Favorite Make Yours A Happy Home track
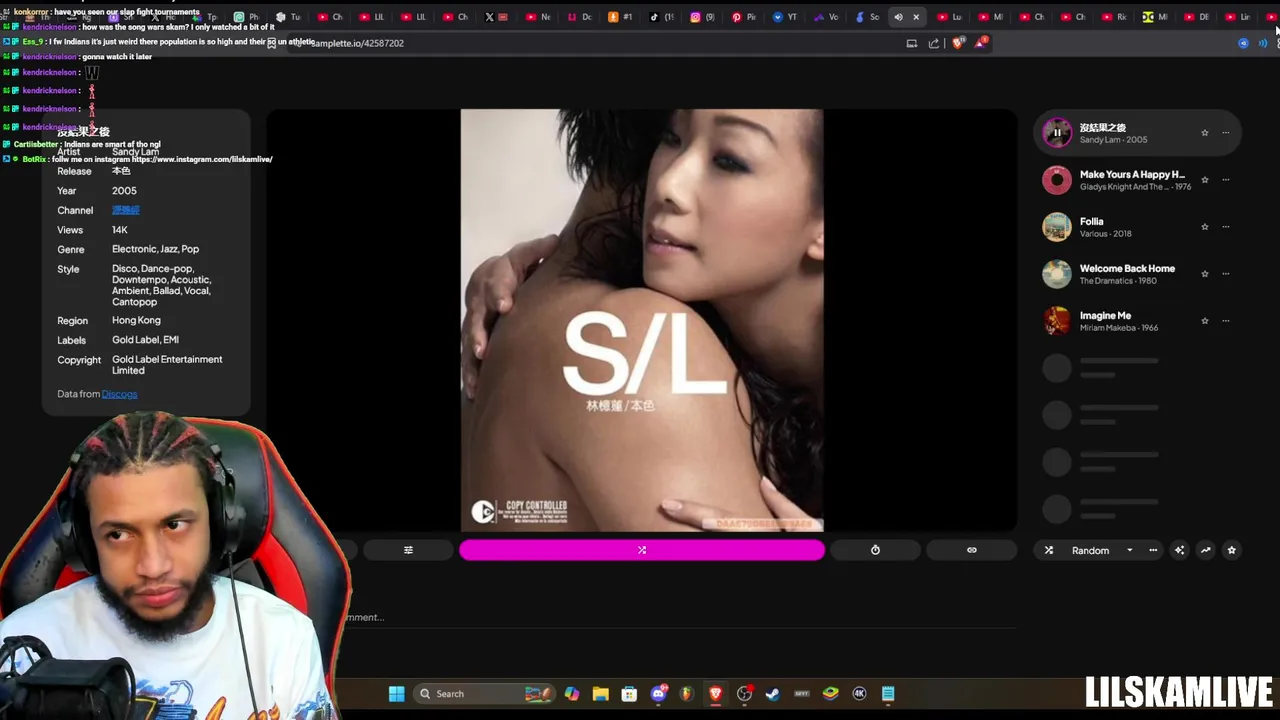Viewport: 1280px width, 720px height. [1205, 180]
